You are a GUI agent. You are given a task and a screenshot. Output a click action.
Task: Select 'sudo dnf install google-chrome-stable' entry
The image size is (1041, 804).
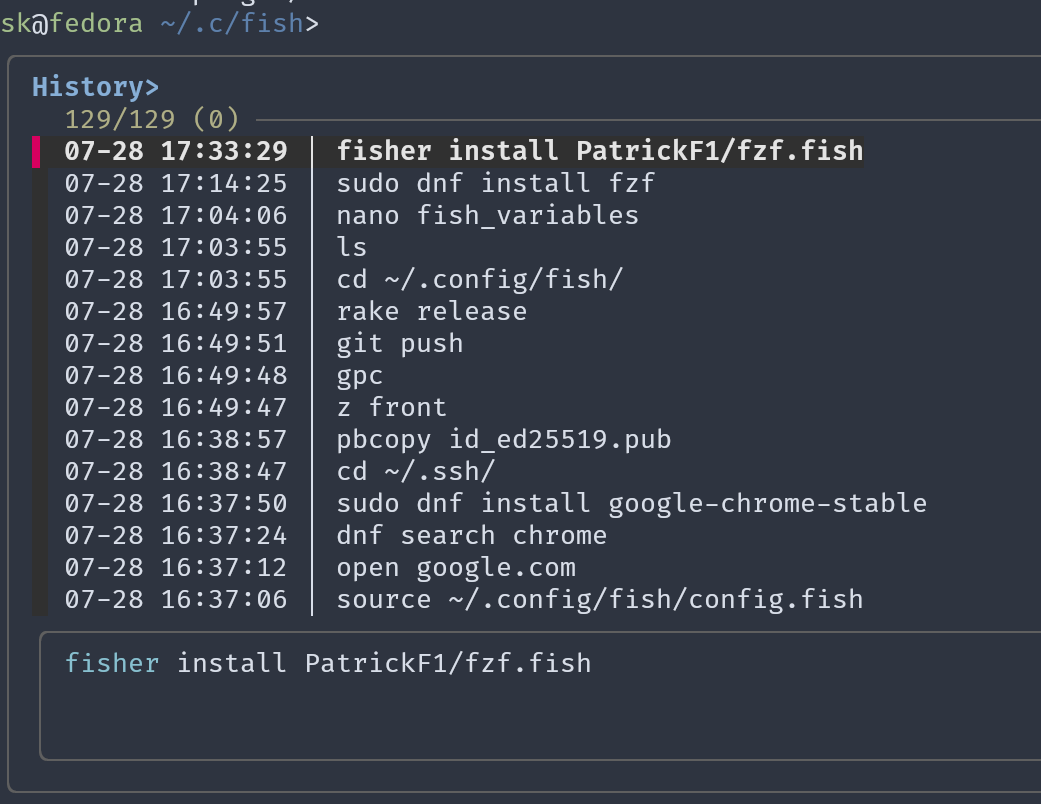point(631,502)
